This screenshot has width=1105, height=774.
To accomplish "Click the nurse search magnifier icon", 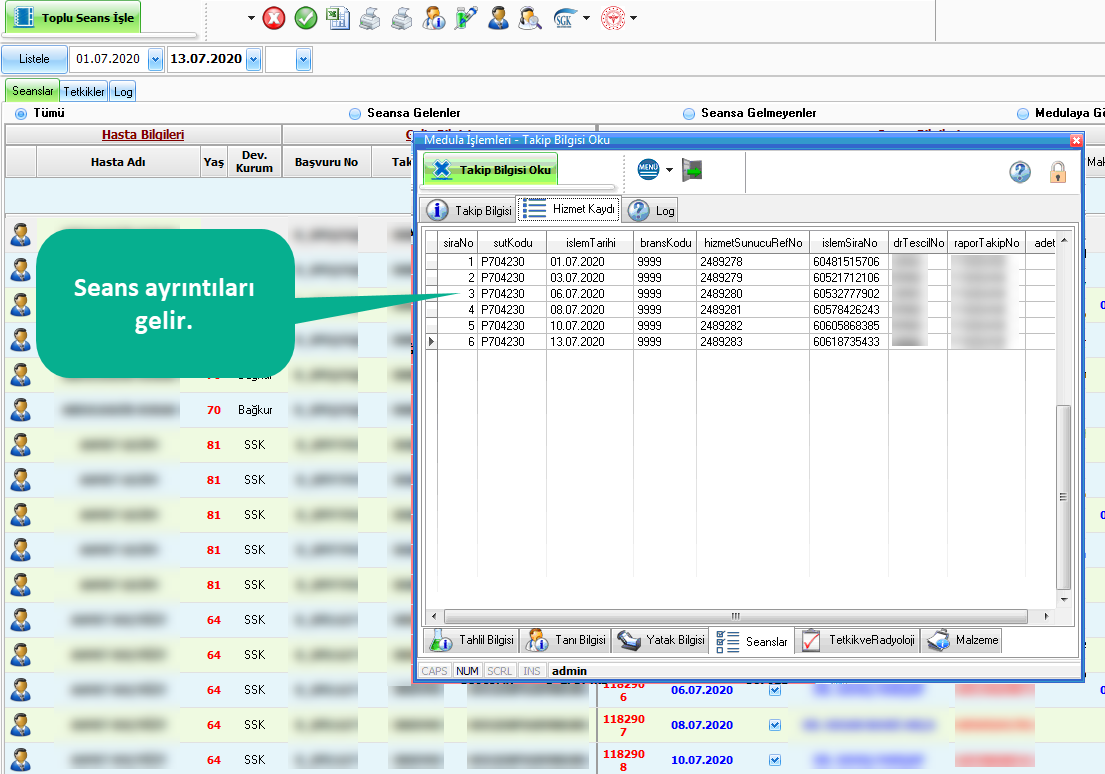I will coord(530,18).
